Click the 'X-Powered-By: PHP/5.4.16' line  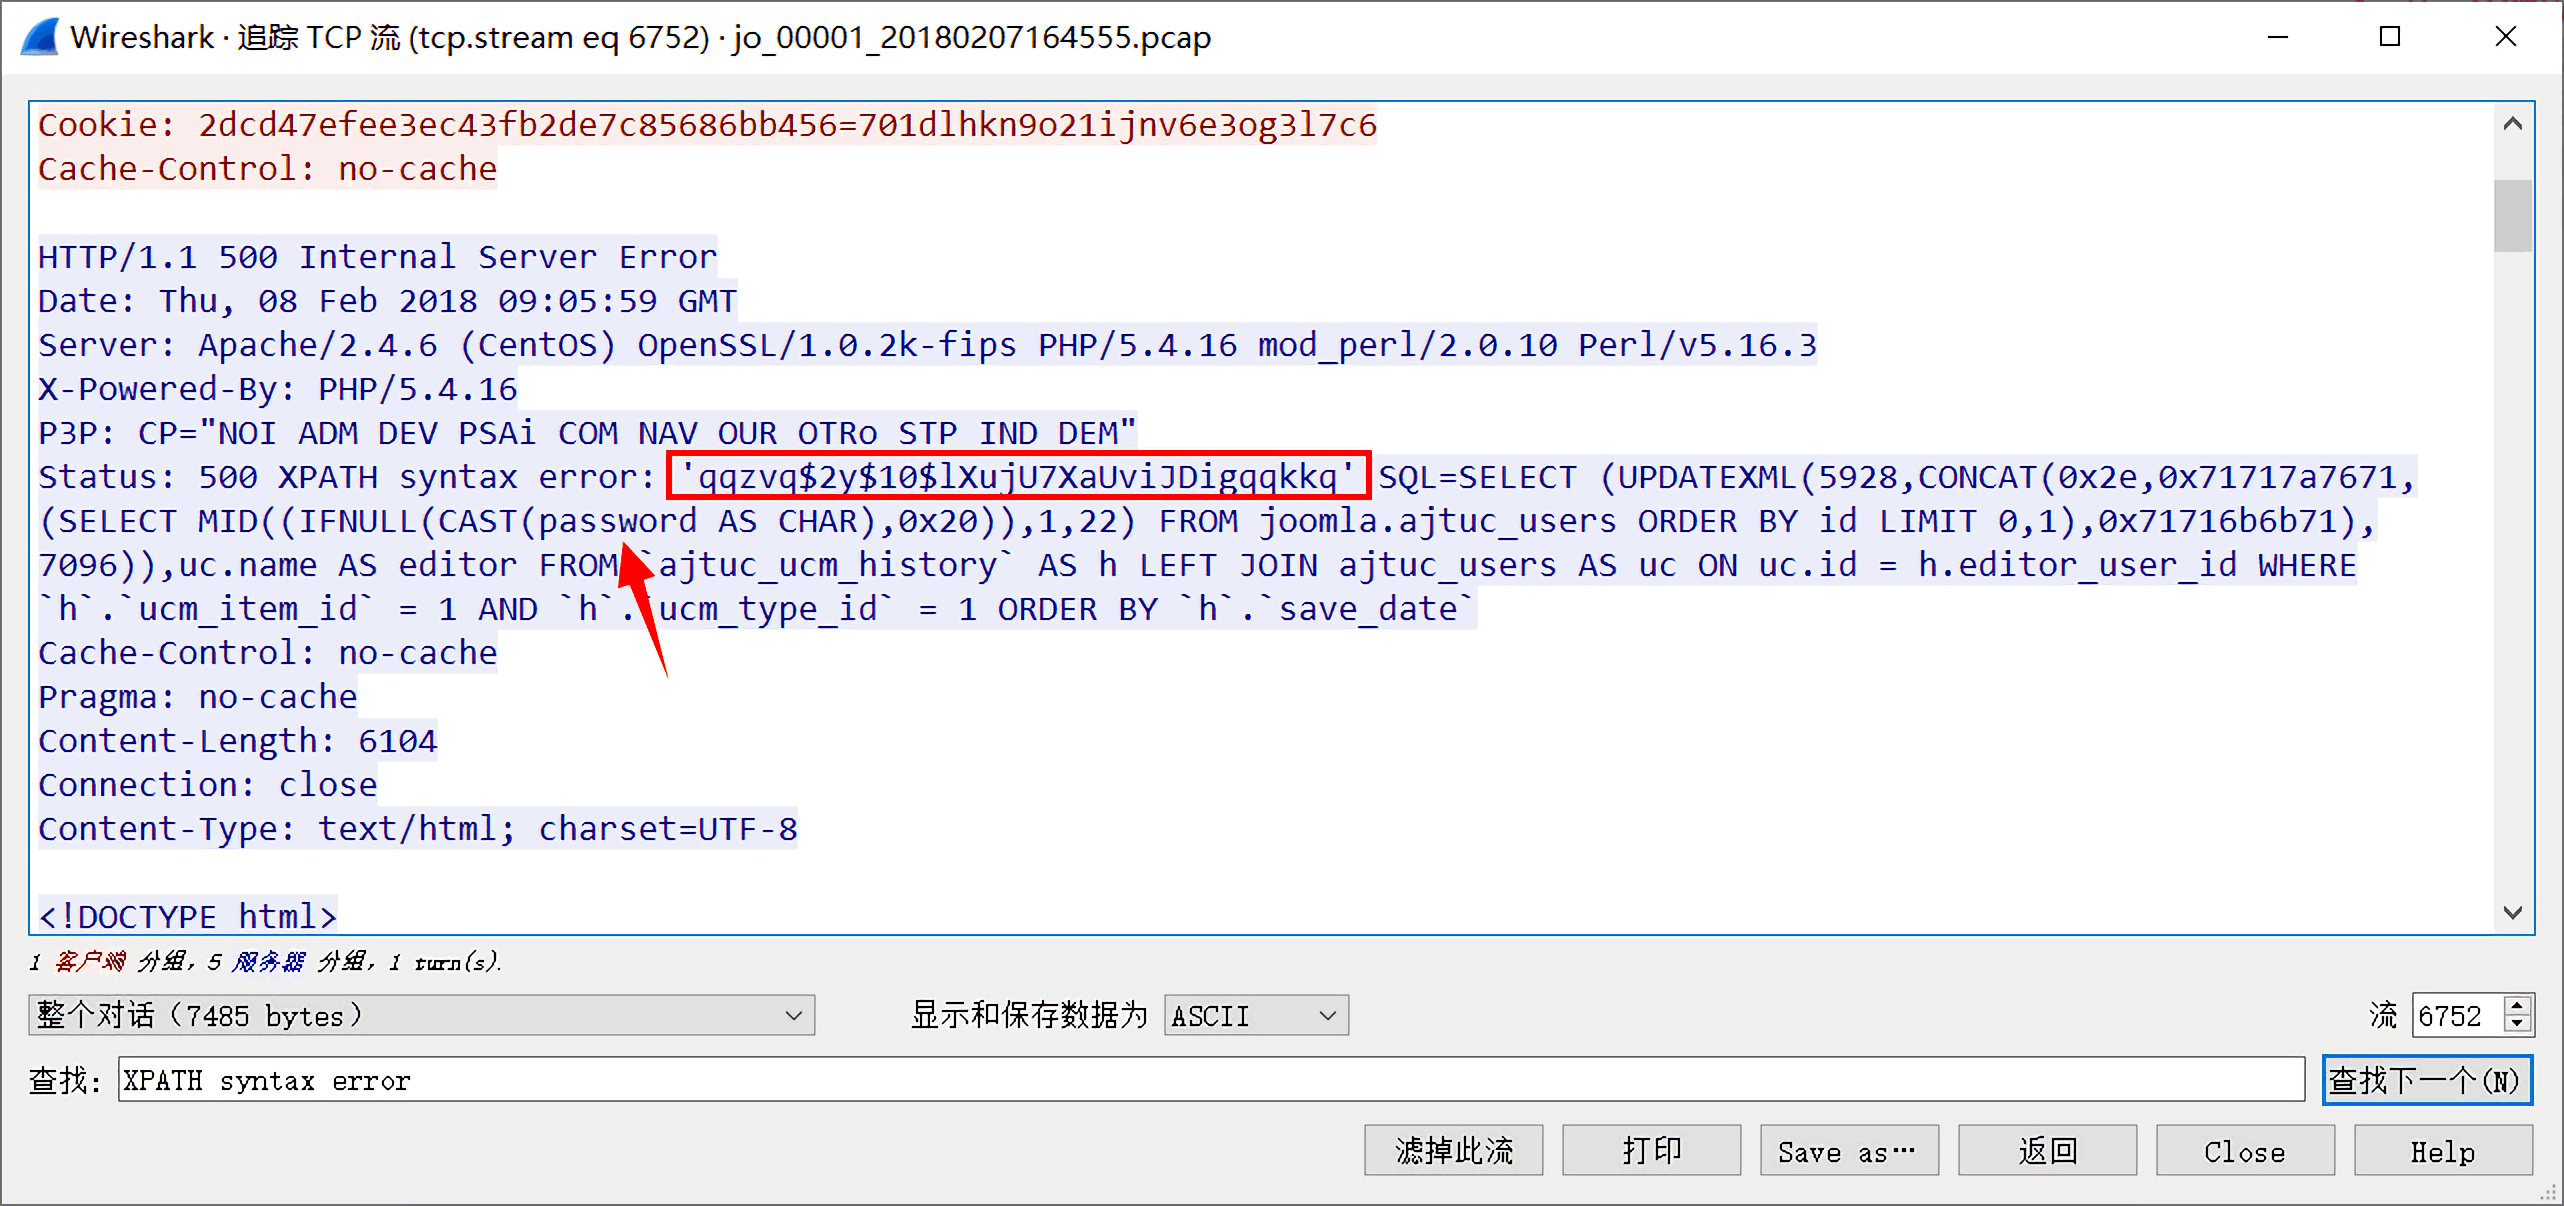click(277, 389)
